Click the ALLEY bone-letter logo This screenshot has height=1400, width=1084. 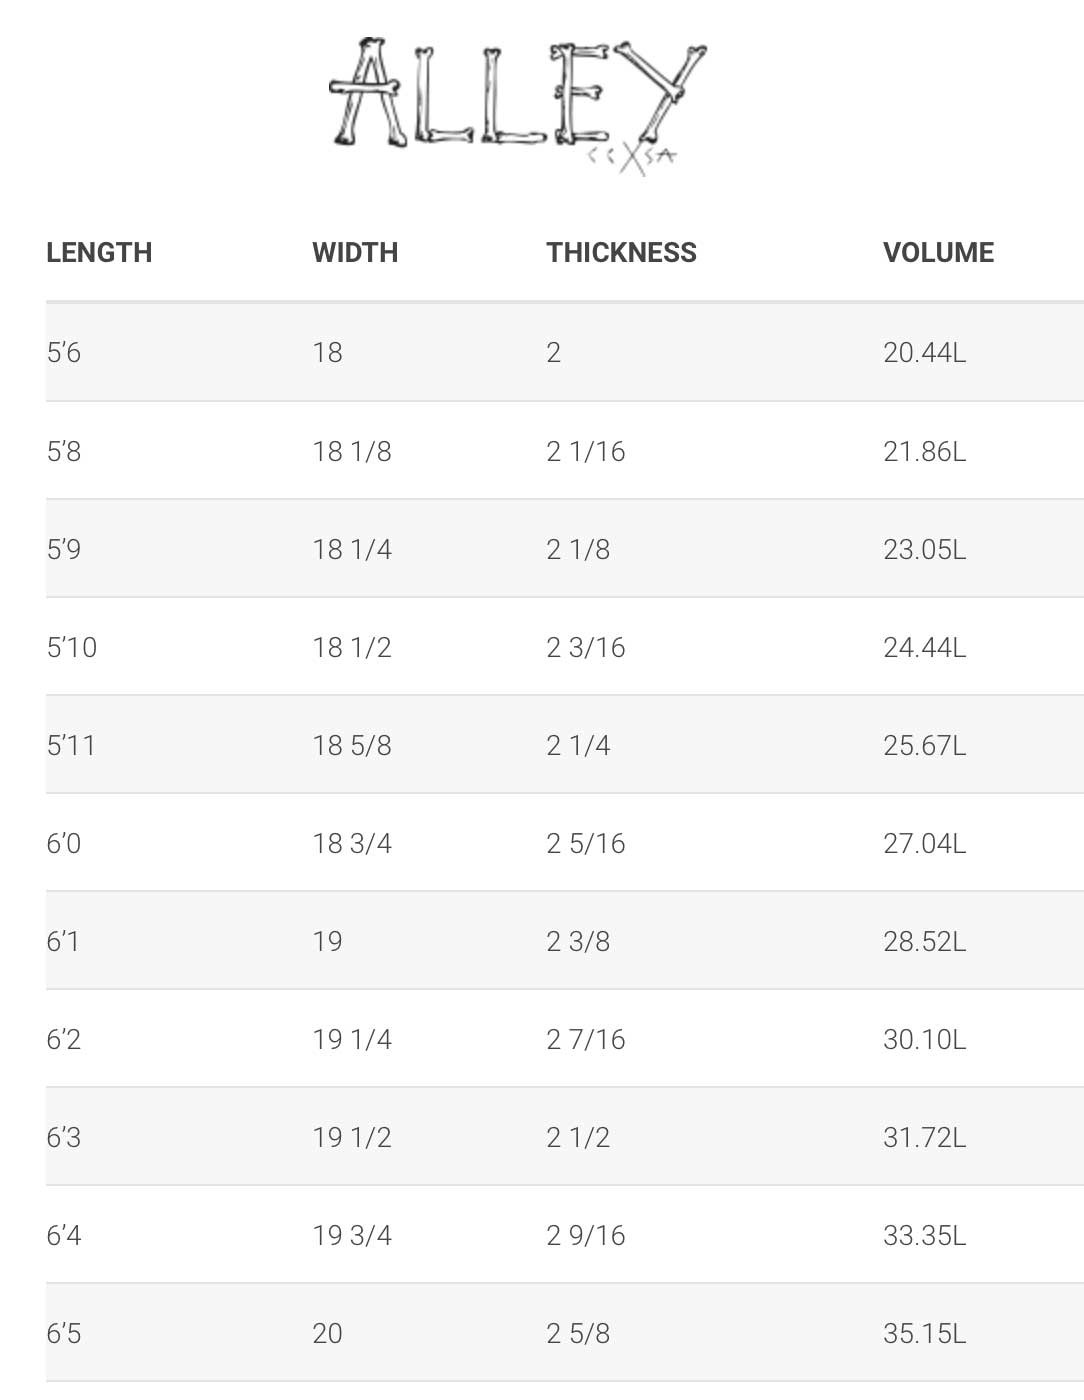(x=517, y=106)
